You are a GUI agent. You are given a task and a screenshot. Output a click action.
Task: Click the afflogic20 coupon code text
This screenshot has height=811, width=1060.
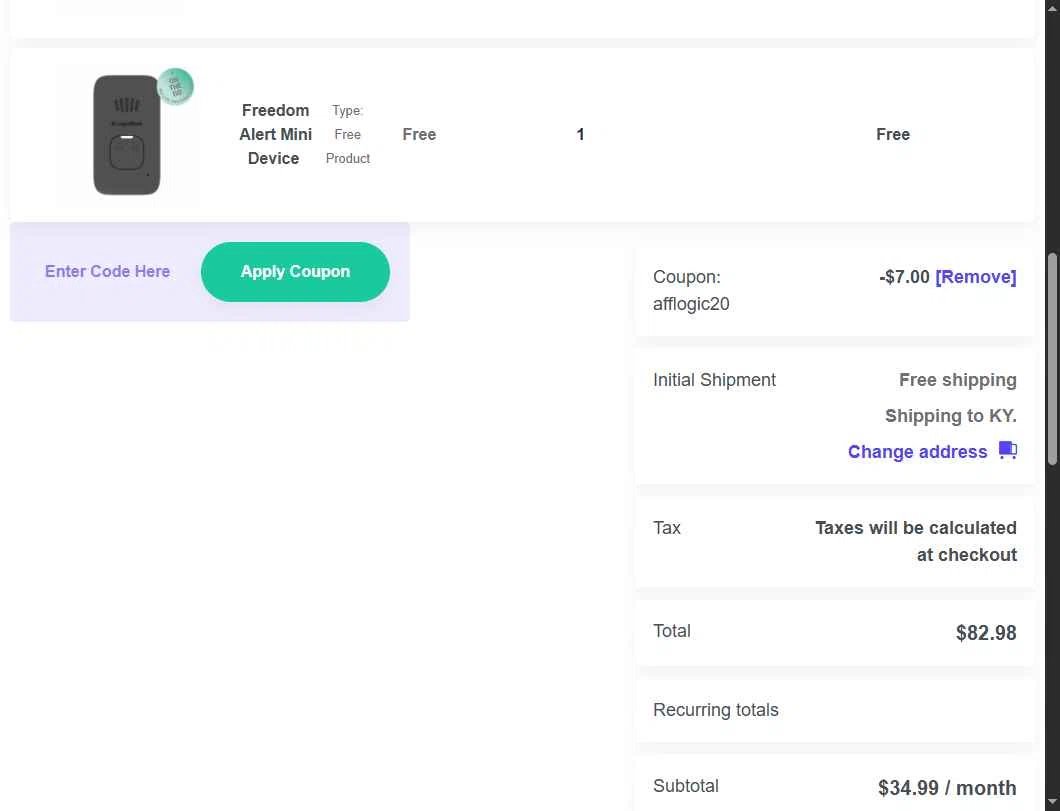[691, 304]
